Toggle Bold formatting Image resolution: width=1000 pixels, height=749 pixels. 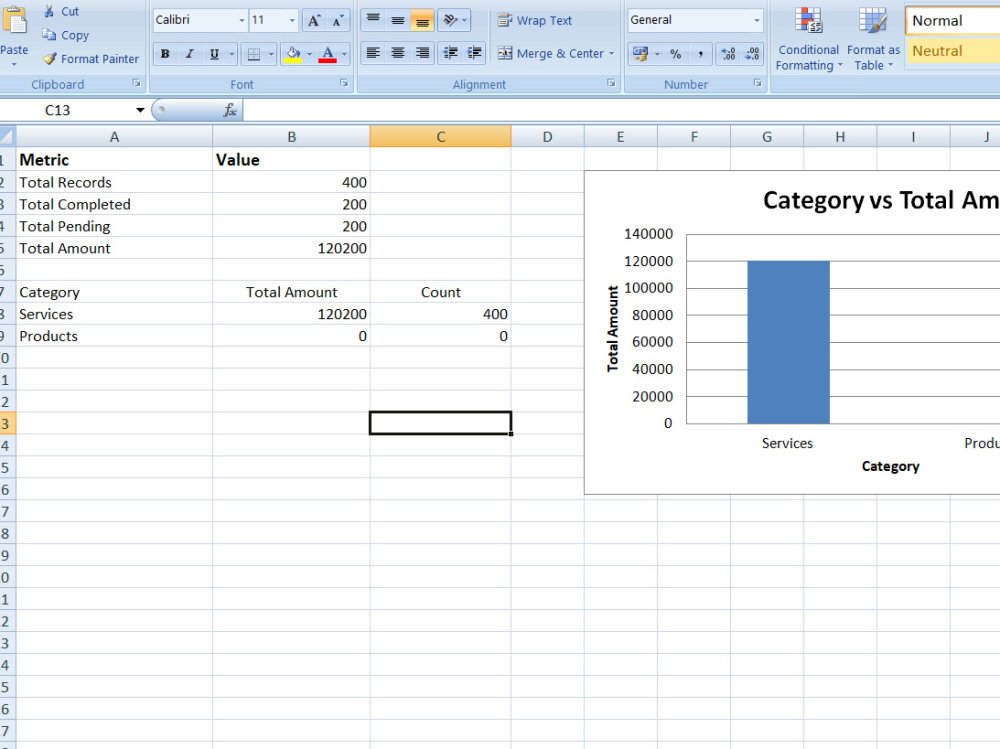(165, 54)
